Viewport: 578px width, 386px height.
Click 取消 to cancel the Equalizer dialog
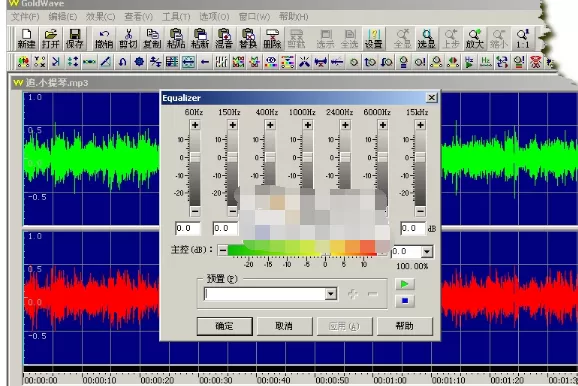click(284, 326)
